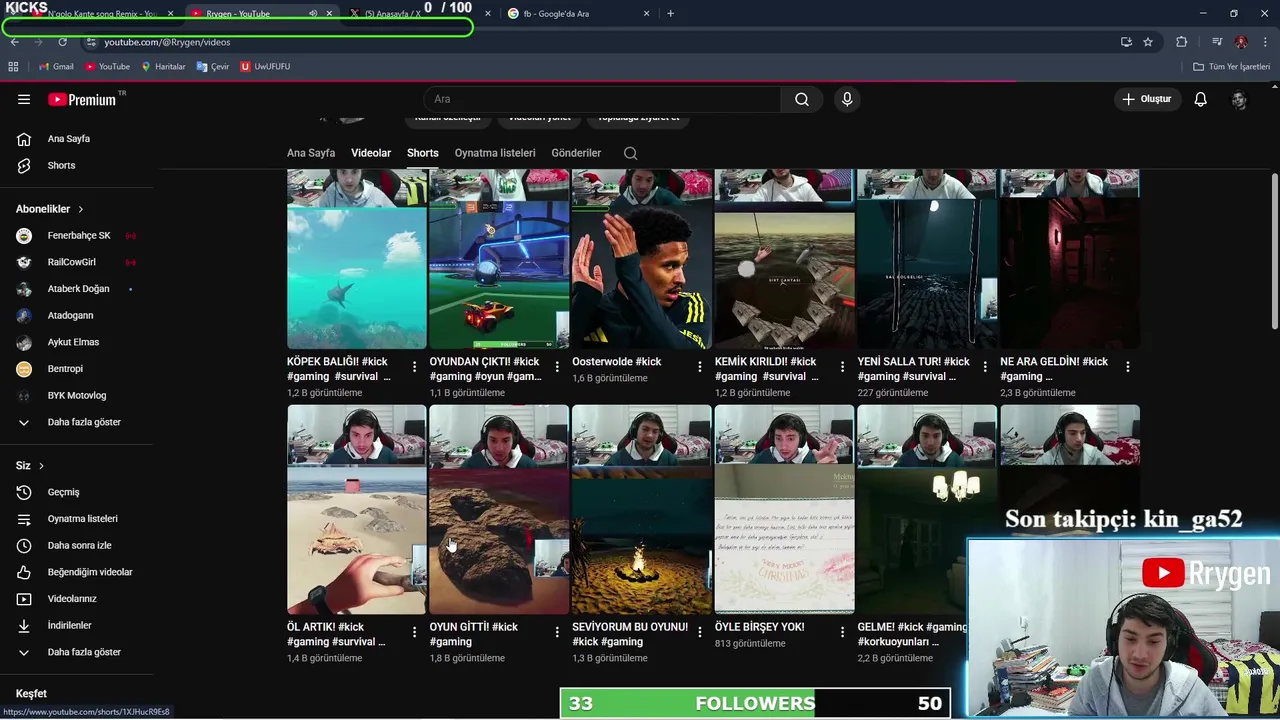Open options menu for KÖPEK BALIĞI short

[x=414, y=367]
